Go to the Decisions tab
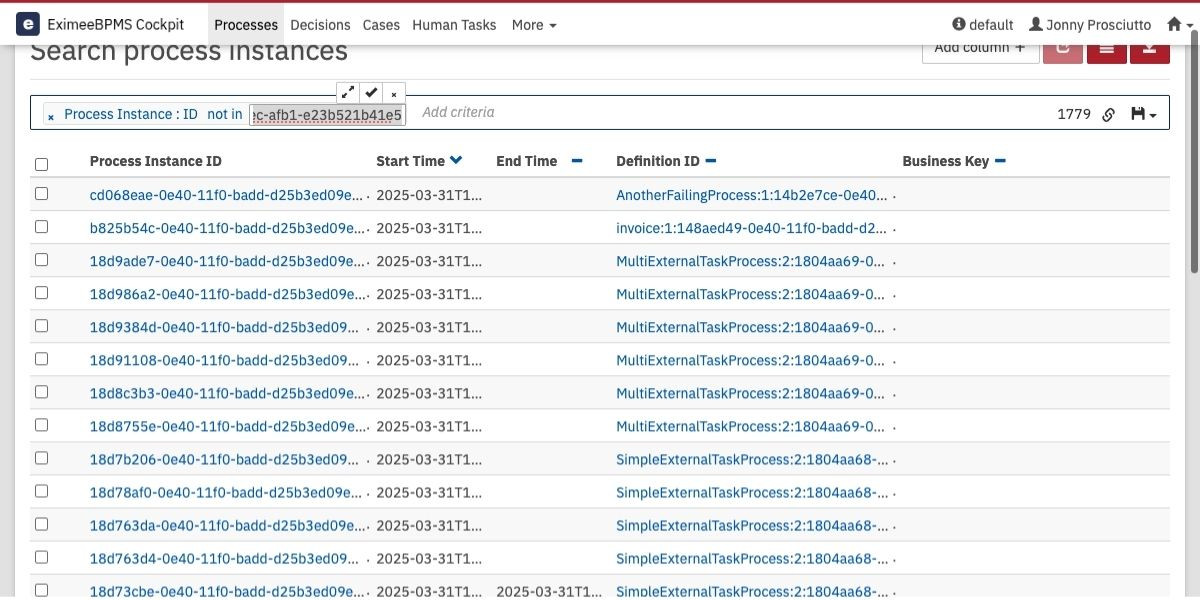The height and width of the screenshot is (600, 1200). (320, 25)
